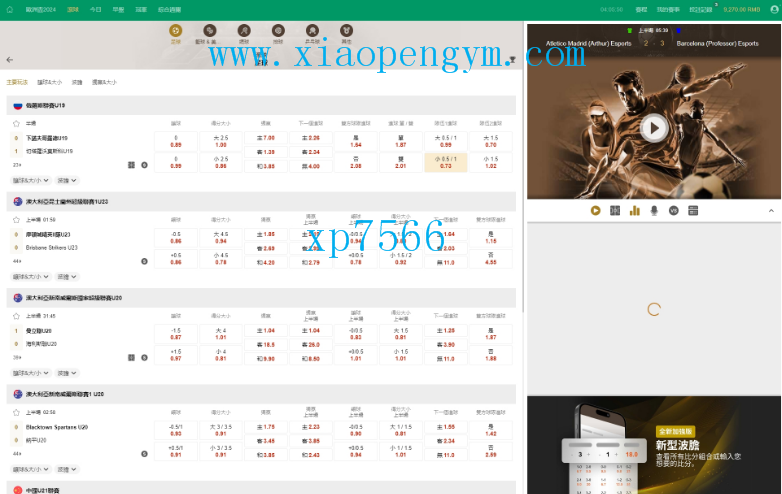Expand 波膽 dropdown under the 31:45 match
Image resolution: width=782 pixels, height=494 pixels.
pos(67,373)
